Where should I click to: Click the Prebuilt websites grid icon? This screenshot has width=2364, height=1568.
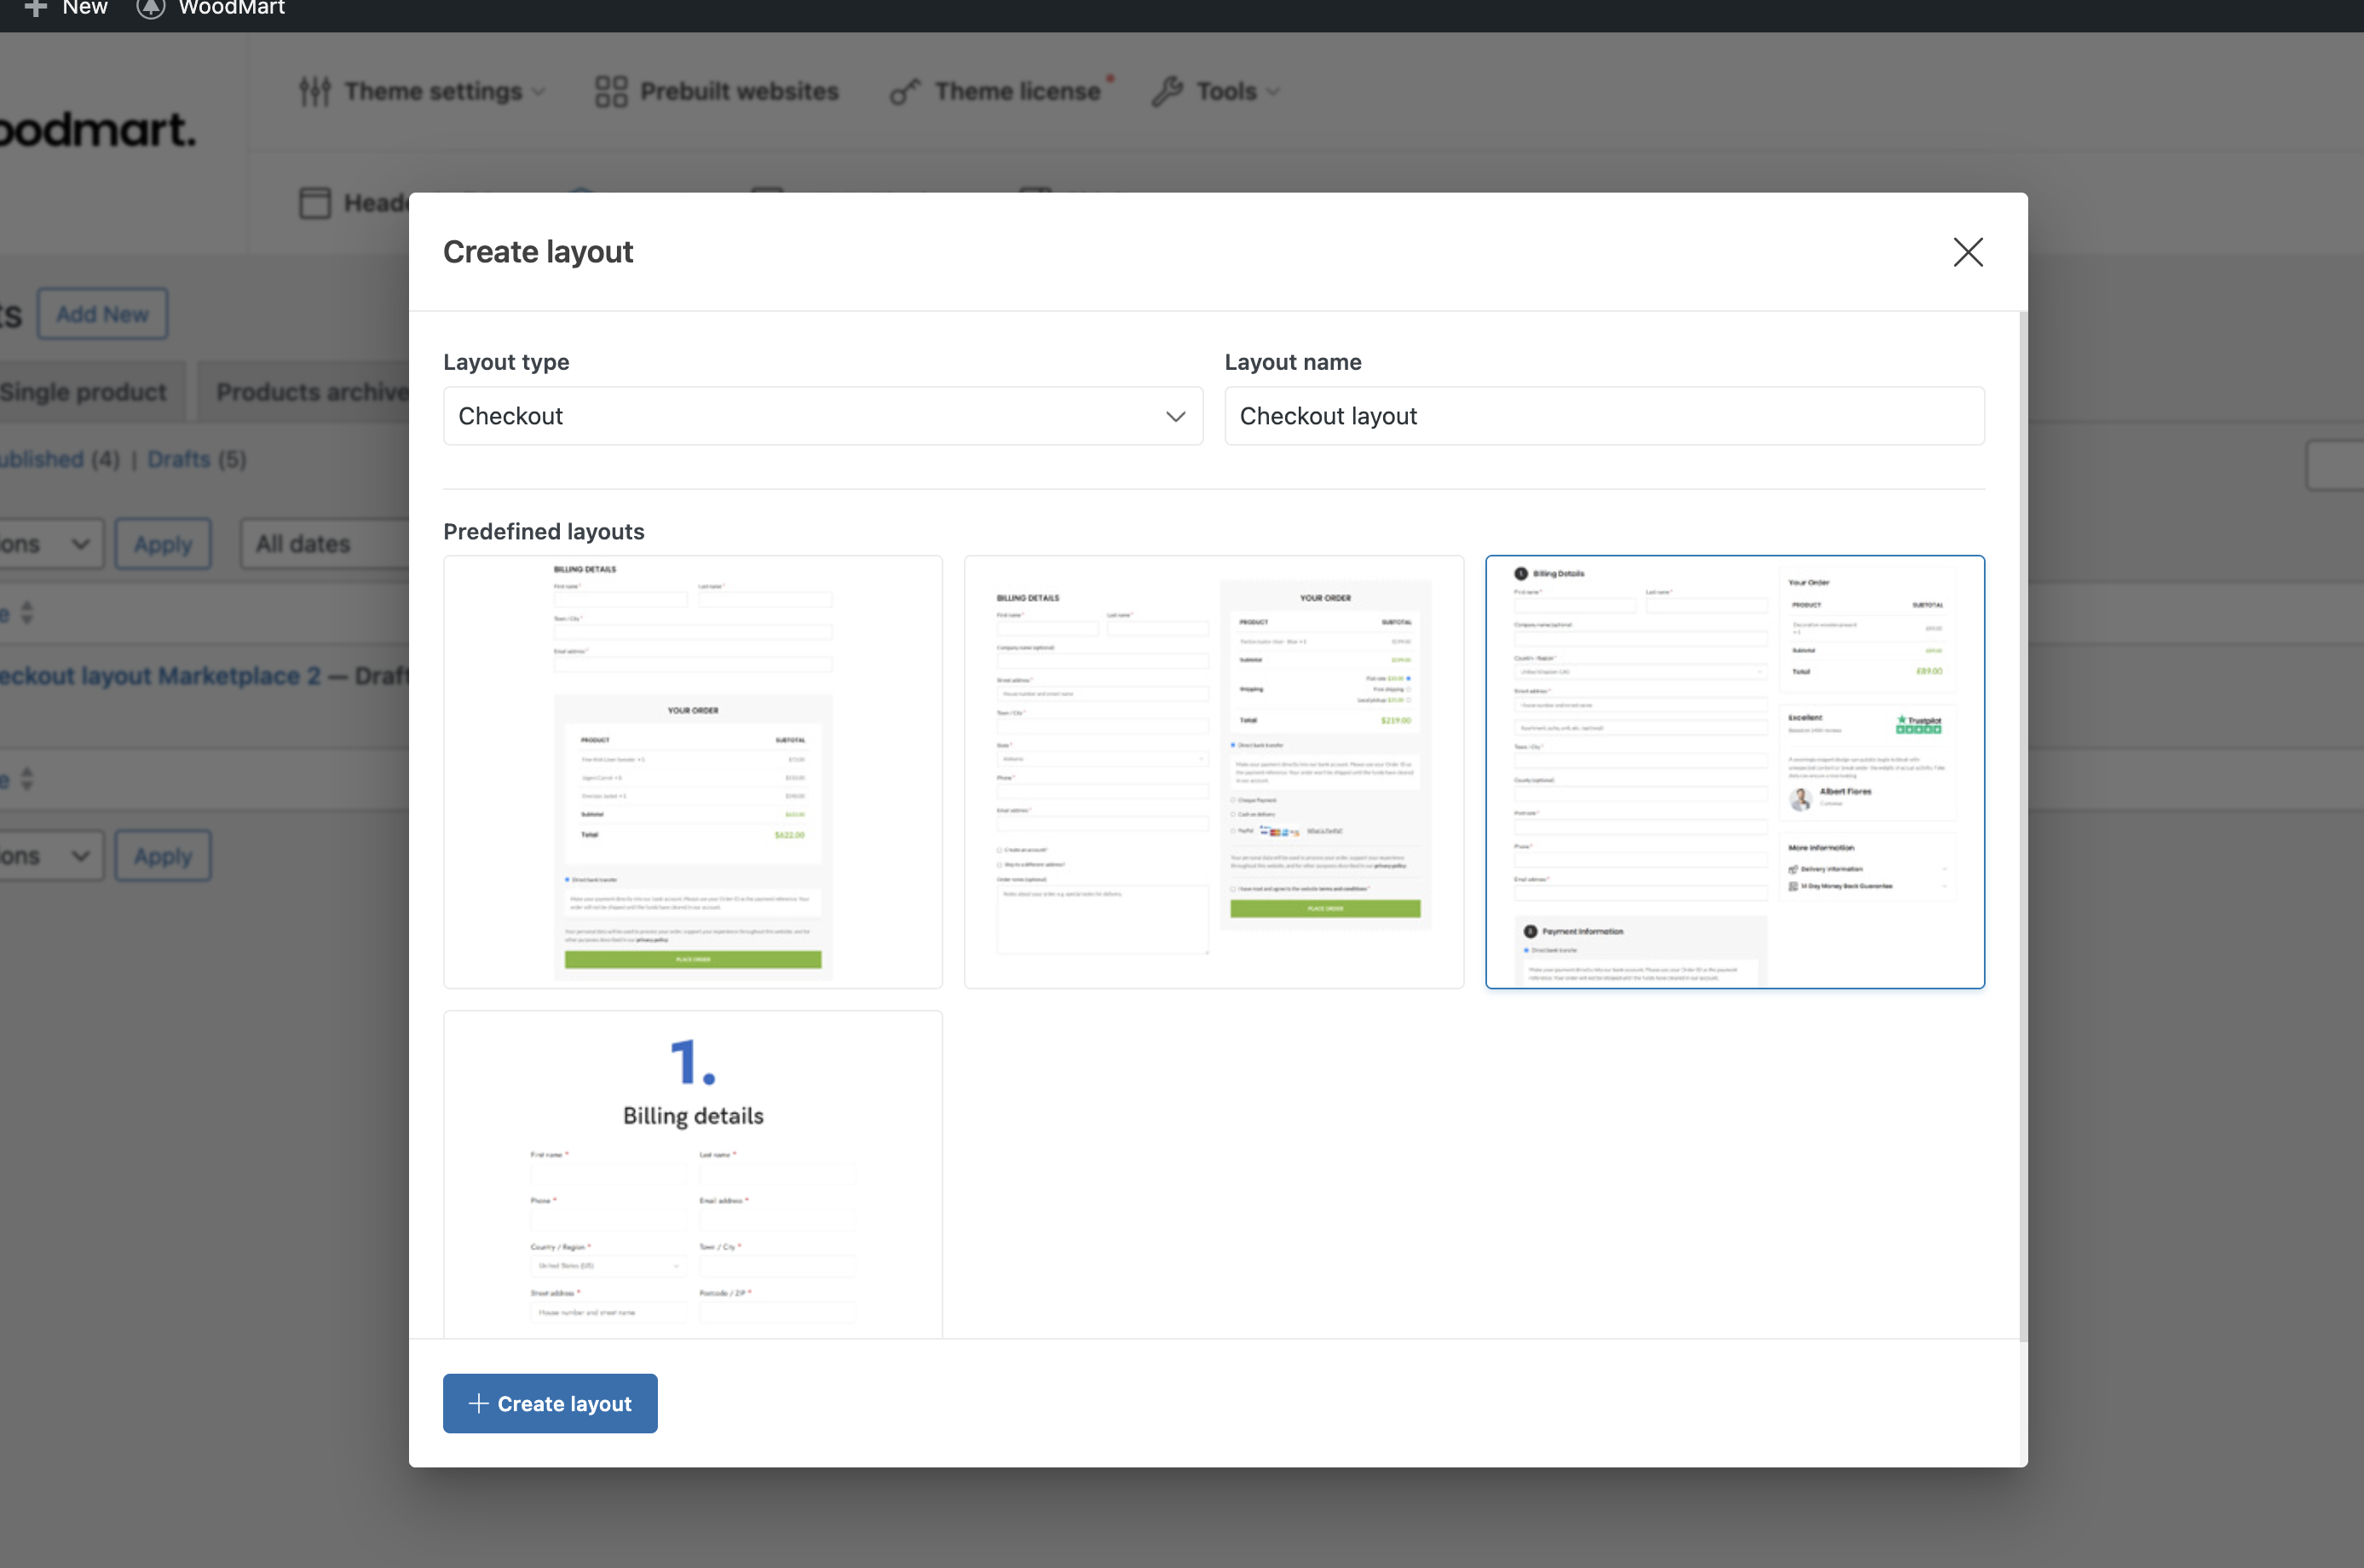pos(611,91)
